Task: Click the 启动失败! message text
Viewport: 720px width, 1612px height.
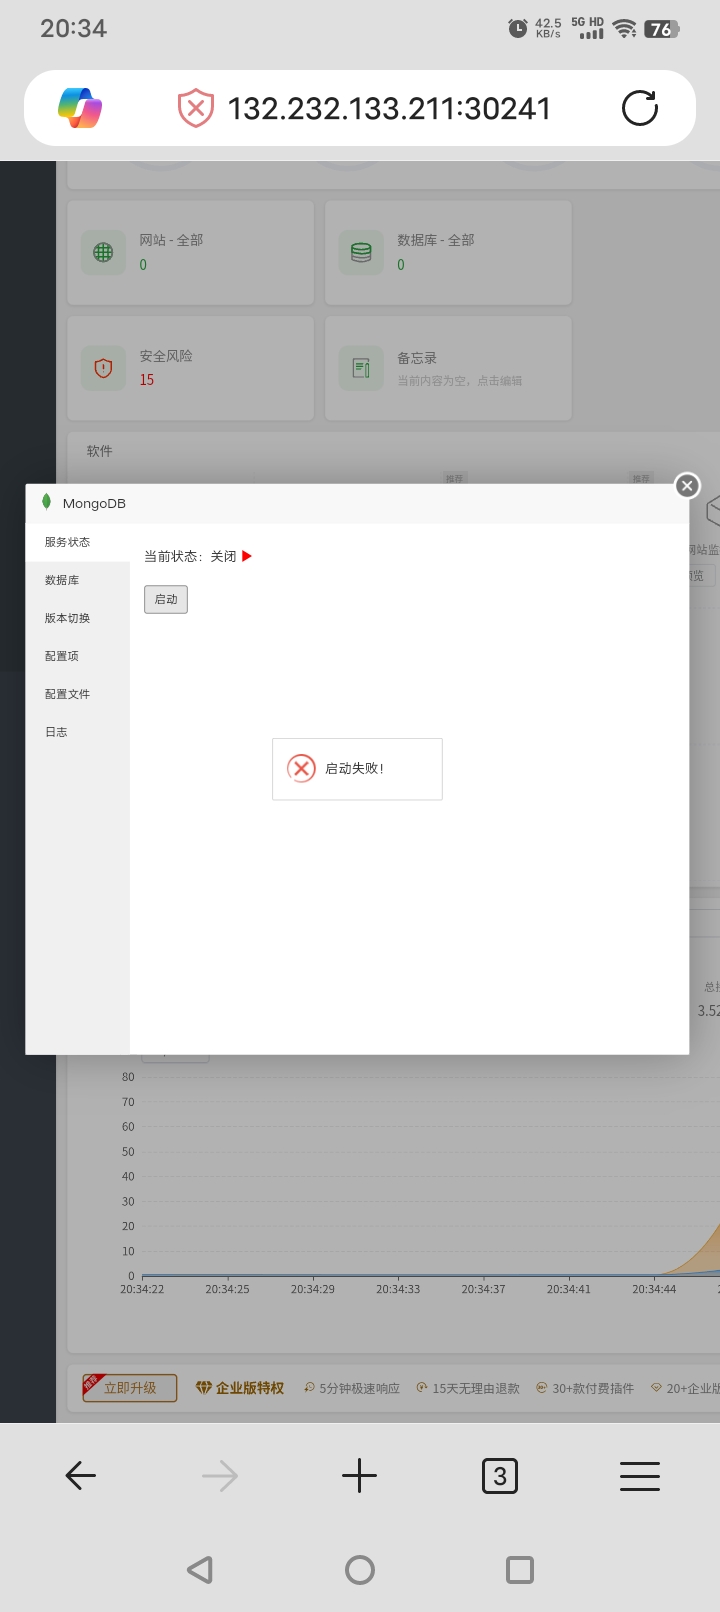Action: point(354,769)
